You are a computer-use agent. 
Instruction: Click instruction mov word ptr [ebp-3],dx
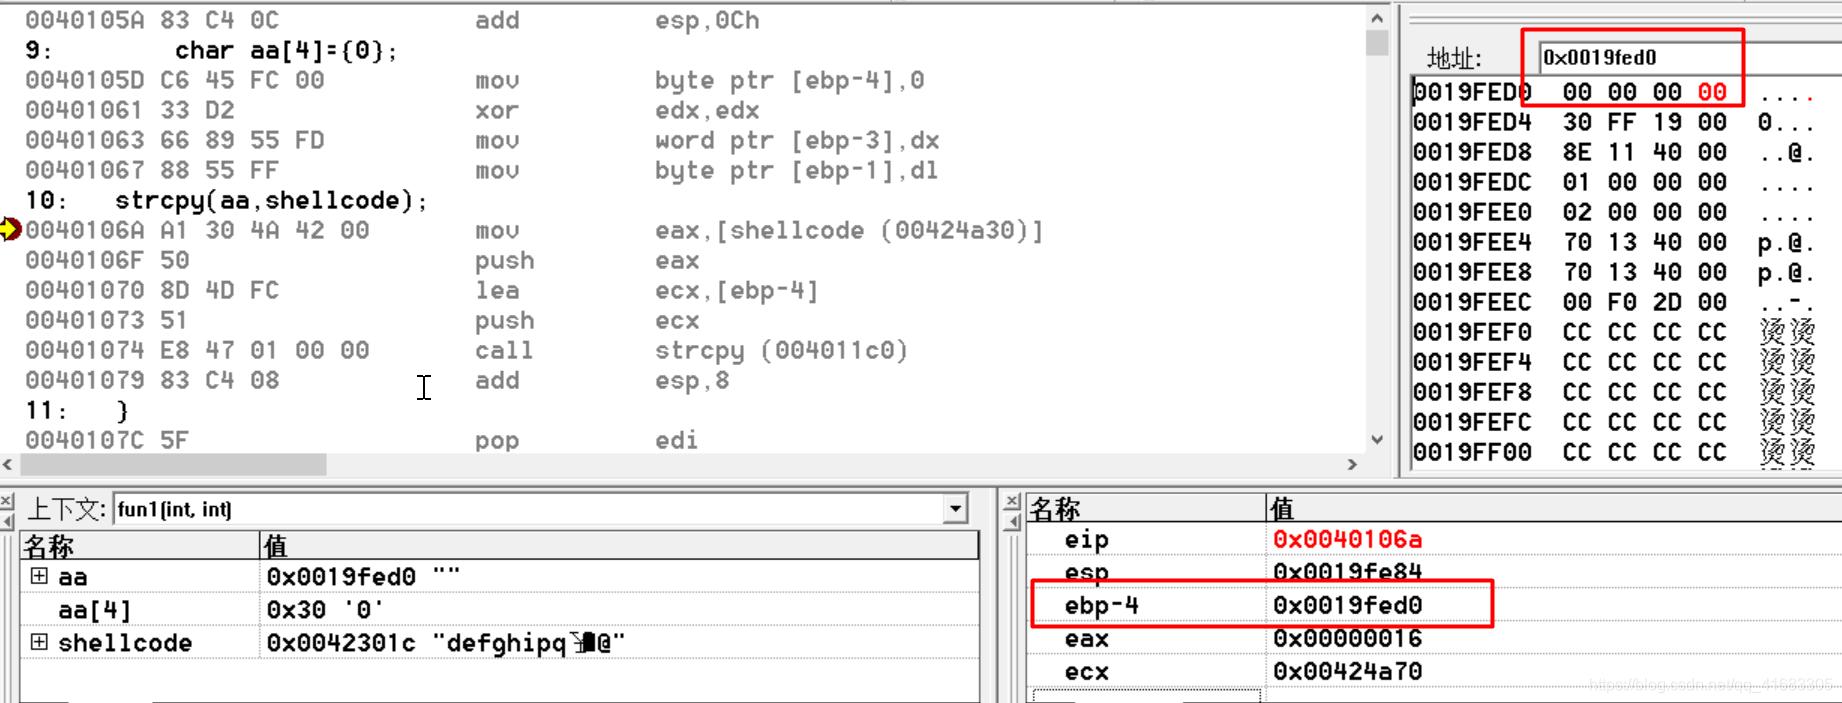click(482, 140)
